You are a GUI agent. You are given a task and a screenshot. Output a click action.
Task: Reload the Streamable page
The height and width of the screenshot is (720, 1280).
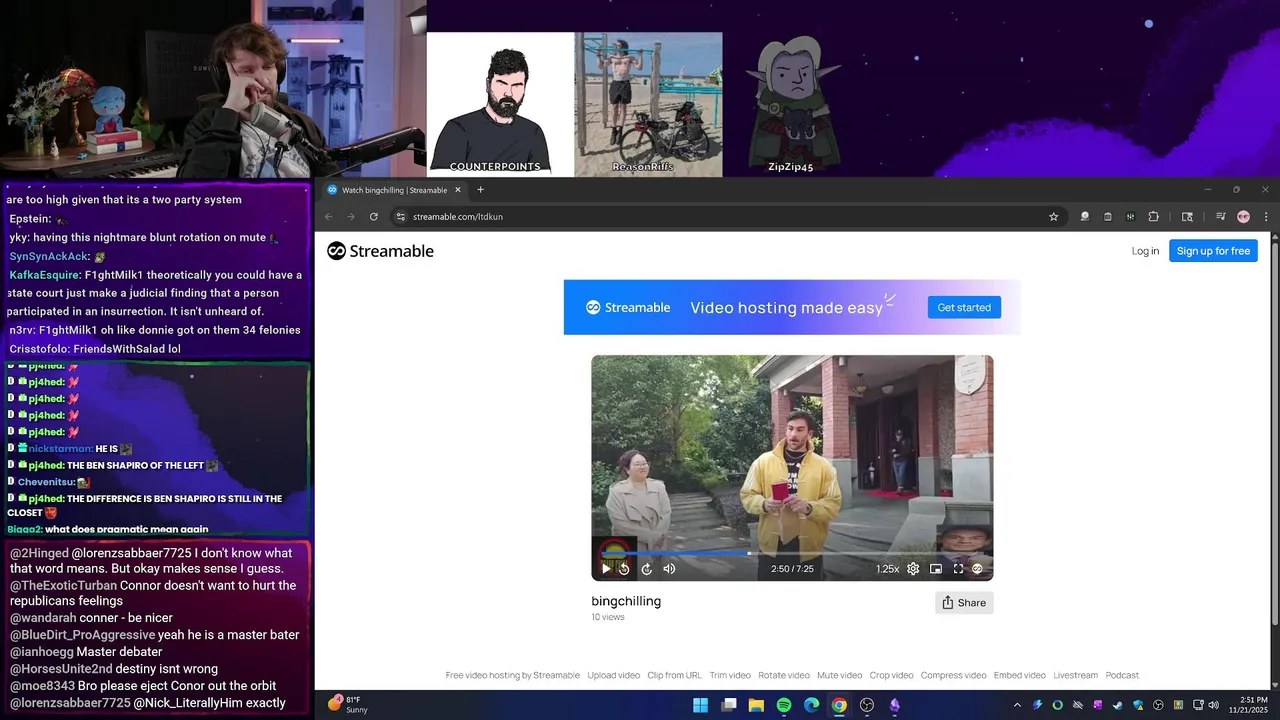[374, 217]
